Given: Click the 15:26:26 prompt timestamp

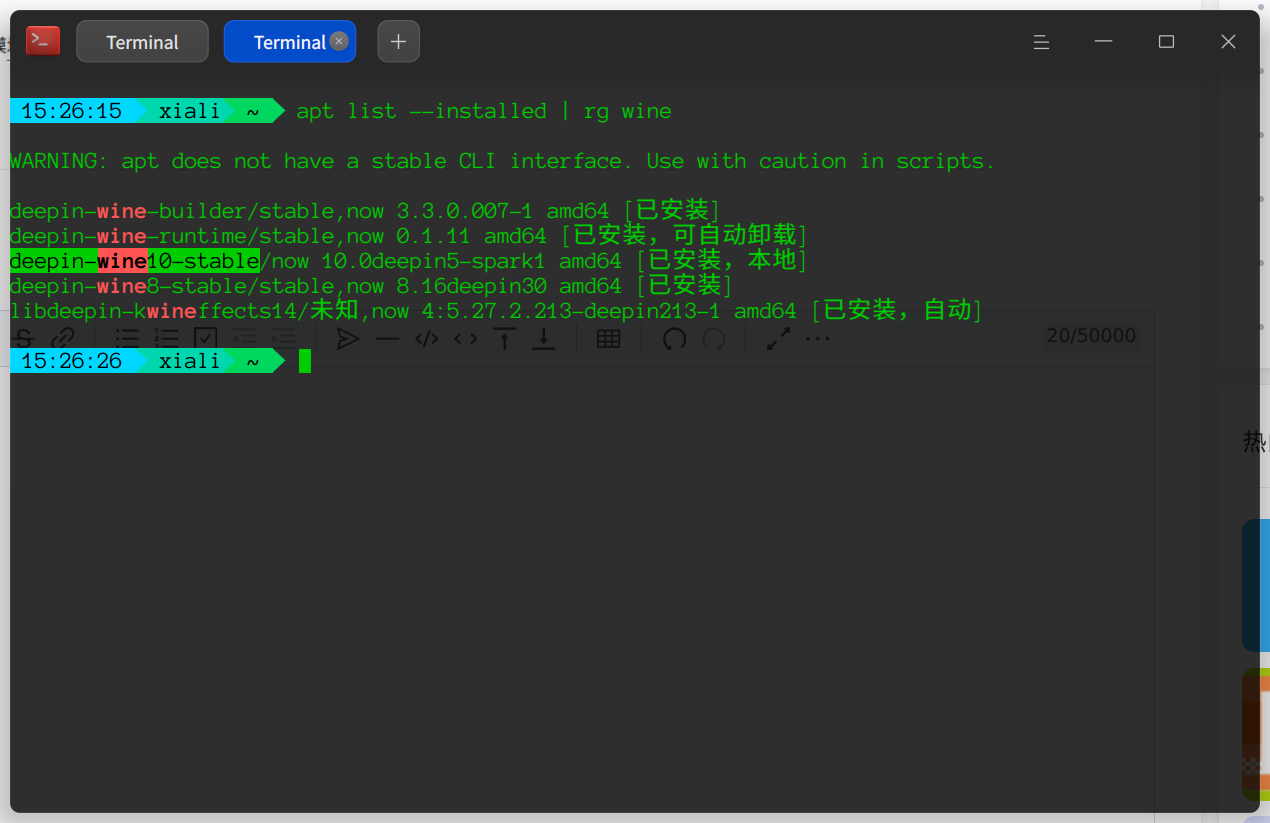Looking at the screenshot, I should (71, 361).
